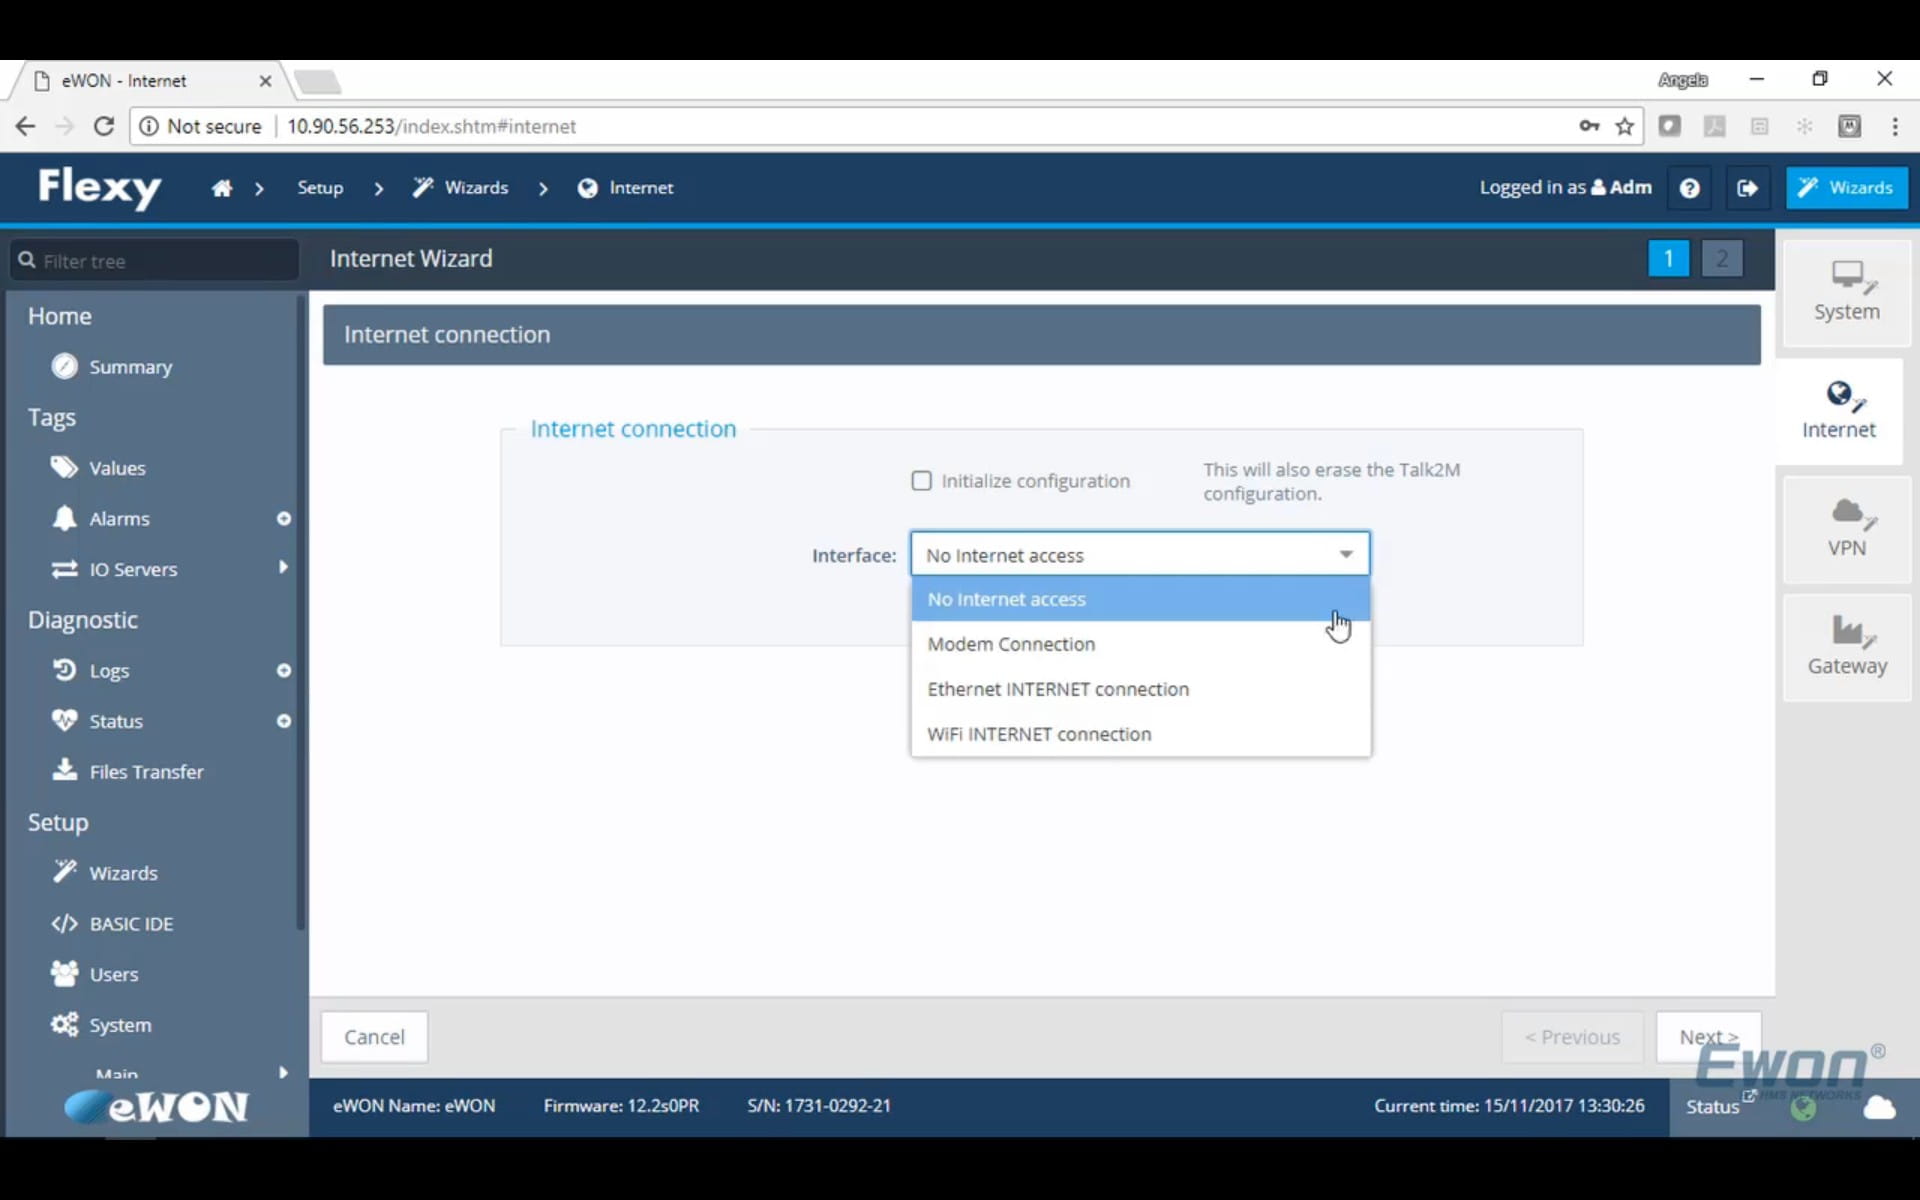The height and width of the screenshot is (1200, 1920).
Task: Click the saved password key icon
Action: (x=1589, y=126)
